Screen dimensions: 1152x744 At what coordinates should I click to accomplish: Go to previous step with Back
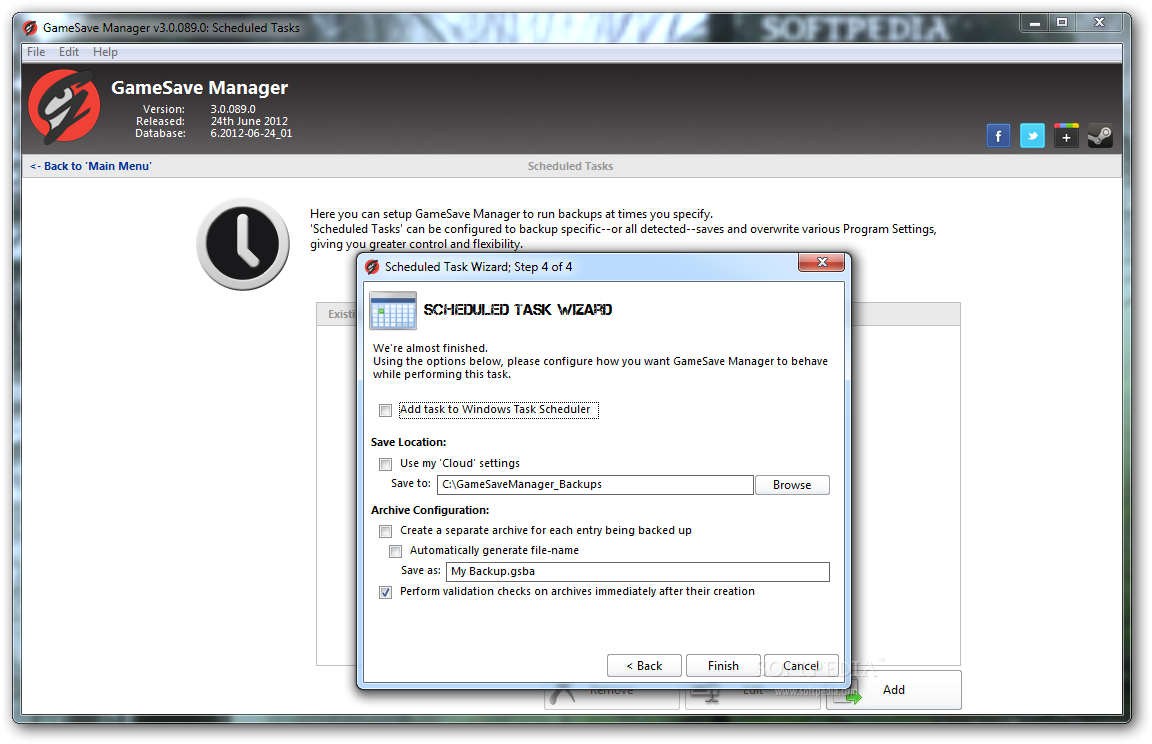(x=644, y=665)
